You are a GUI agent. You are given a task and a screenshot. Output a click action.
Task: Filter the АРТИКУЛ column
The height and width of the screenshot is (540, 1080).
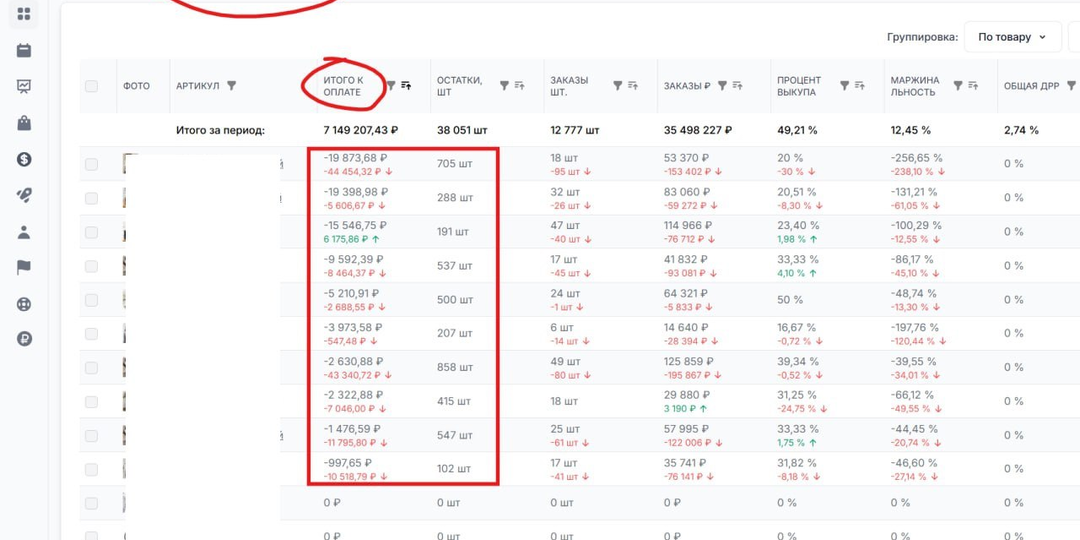[231, 86]
